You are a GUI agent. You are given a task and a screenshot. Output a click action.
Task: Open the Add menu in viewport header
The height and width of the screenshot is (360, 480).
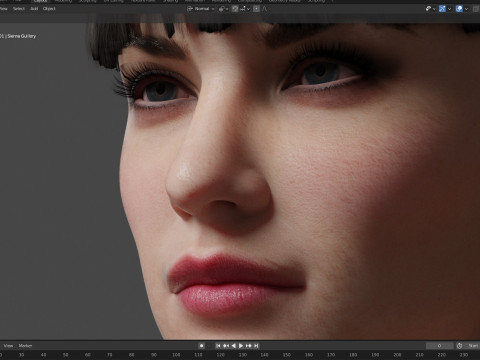click(34, 9)
